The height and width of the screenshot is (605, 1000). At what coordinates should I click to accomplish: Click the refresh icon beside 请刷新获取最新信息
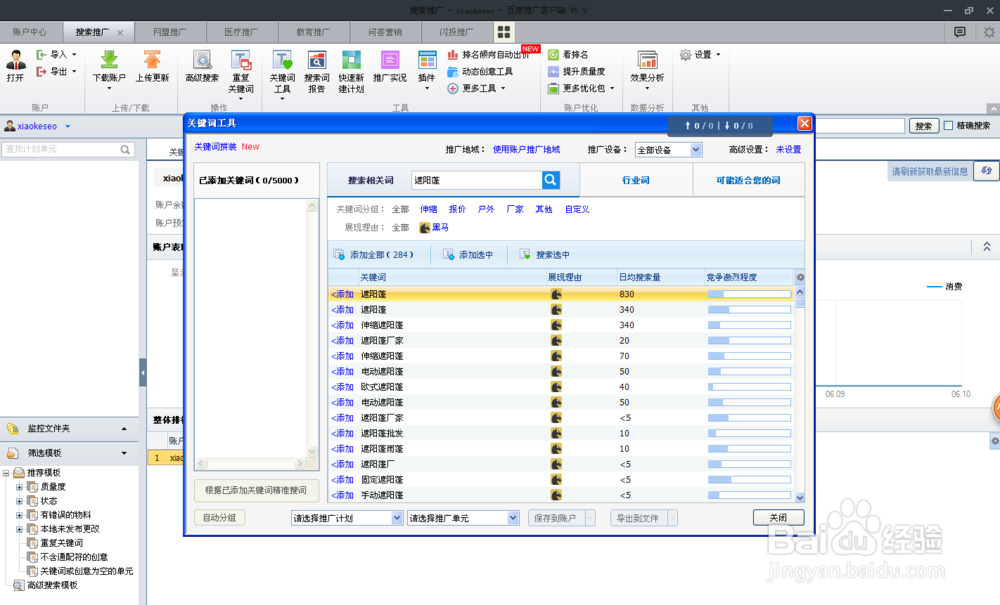[987, 171]
